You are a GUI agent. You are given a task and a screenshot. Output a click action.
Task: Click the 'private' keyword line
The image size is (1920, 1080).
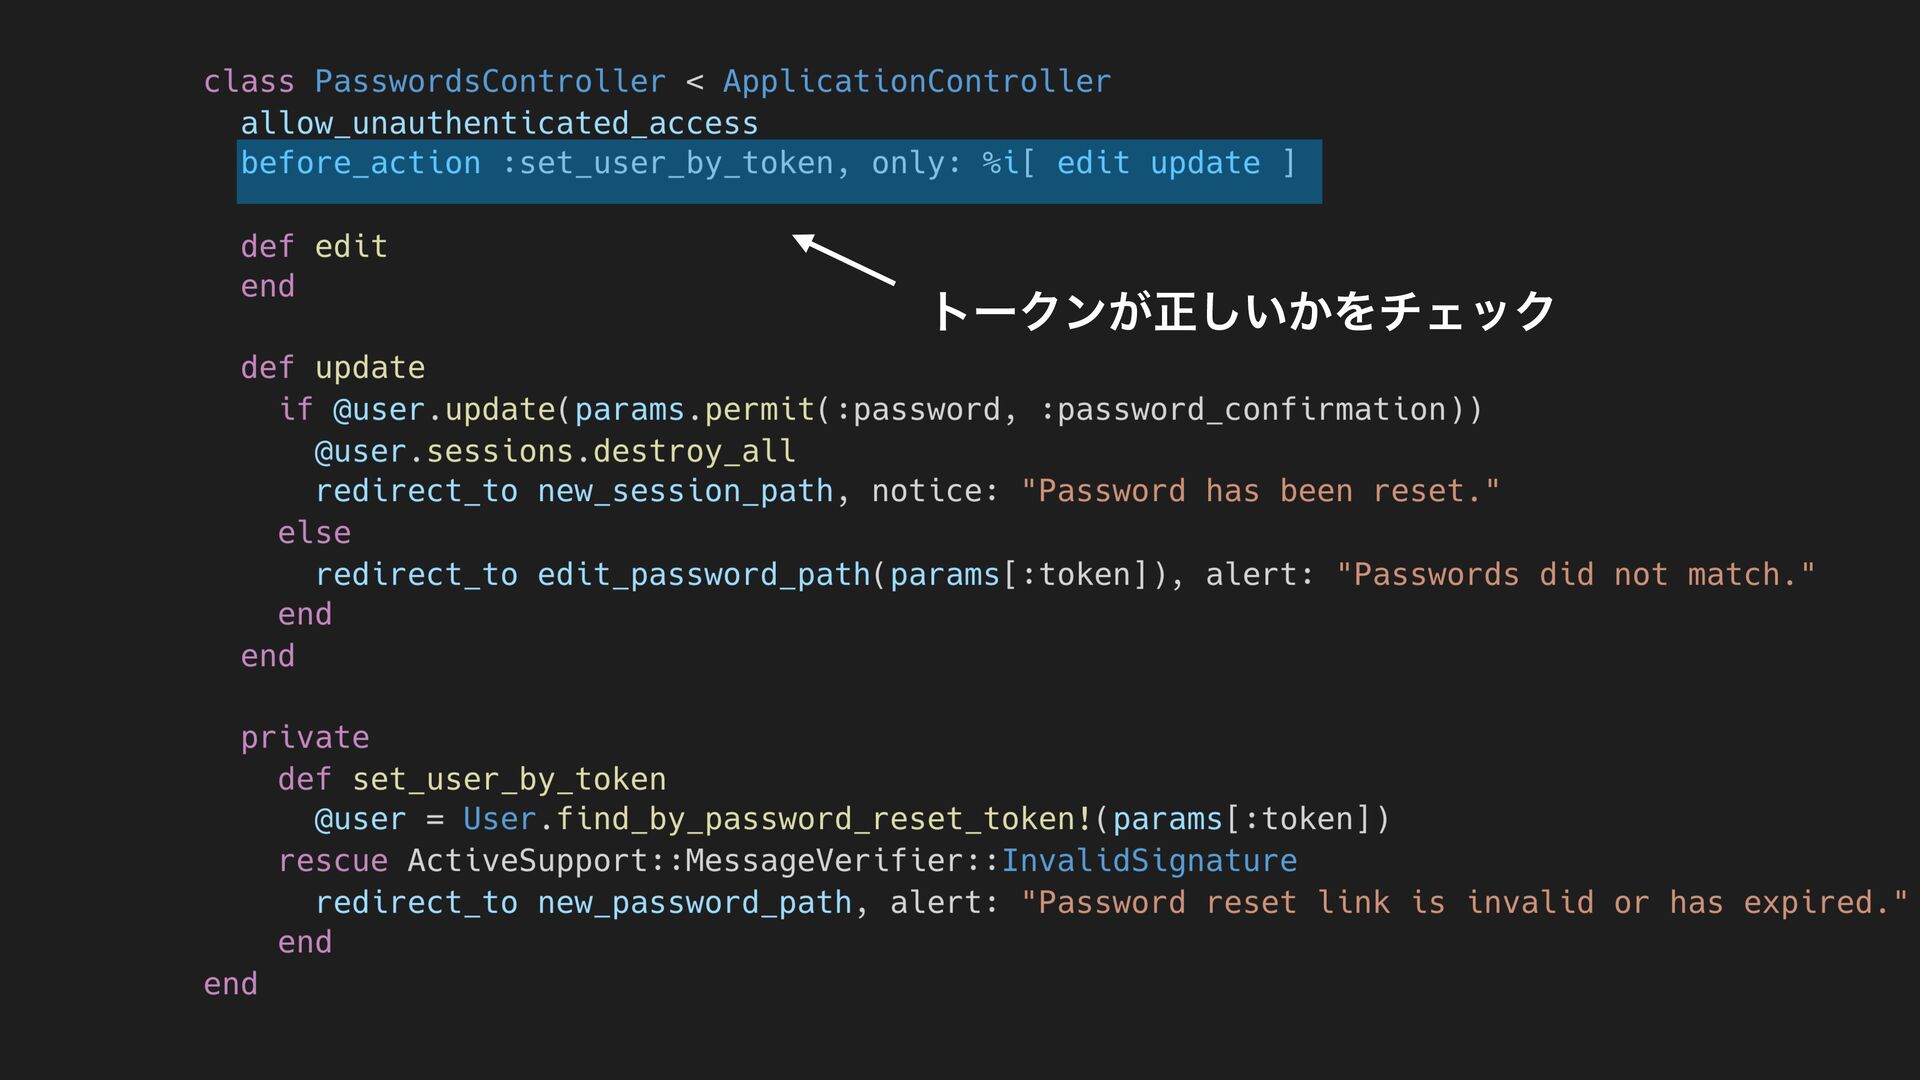[x=305, y=738]
